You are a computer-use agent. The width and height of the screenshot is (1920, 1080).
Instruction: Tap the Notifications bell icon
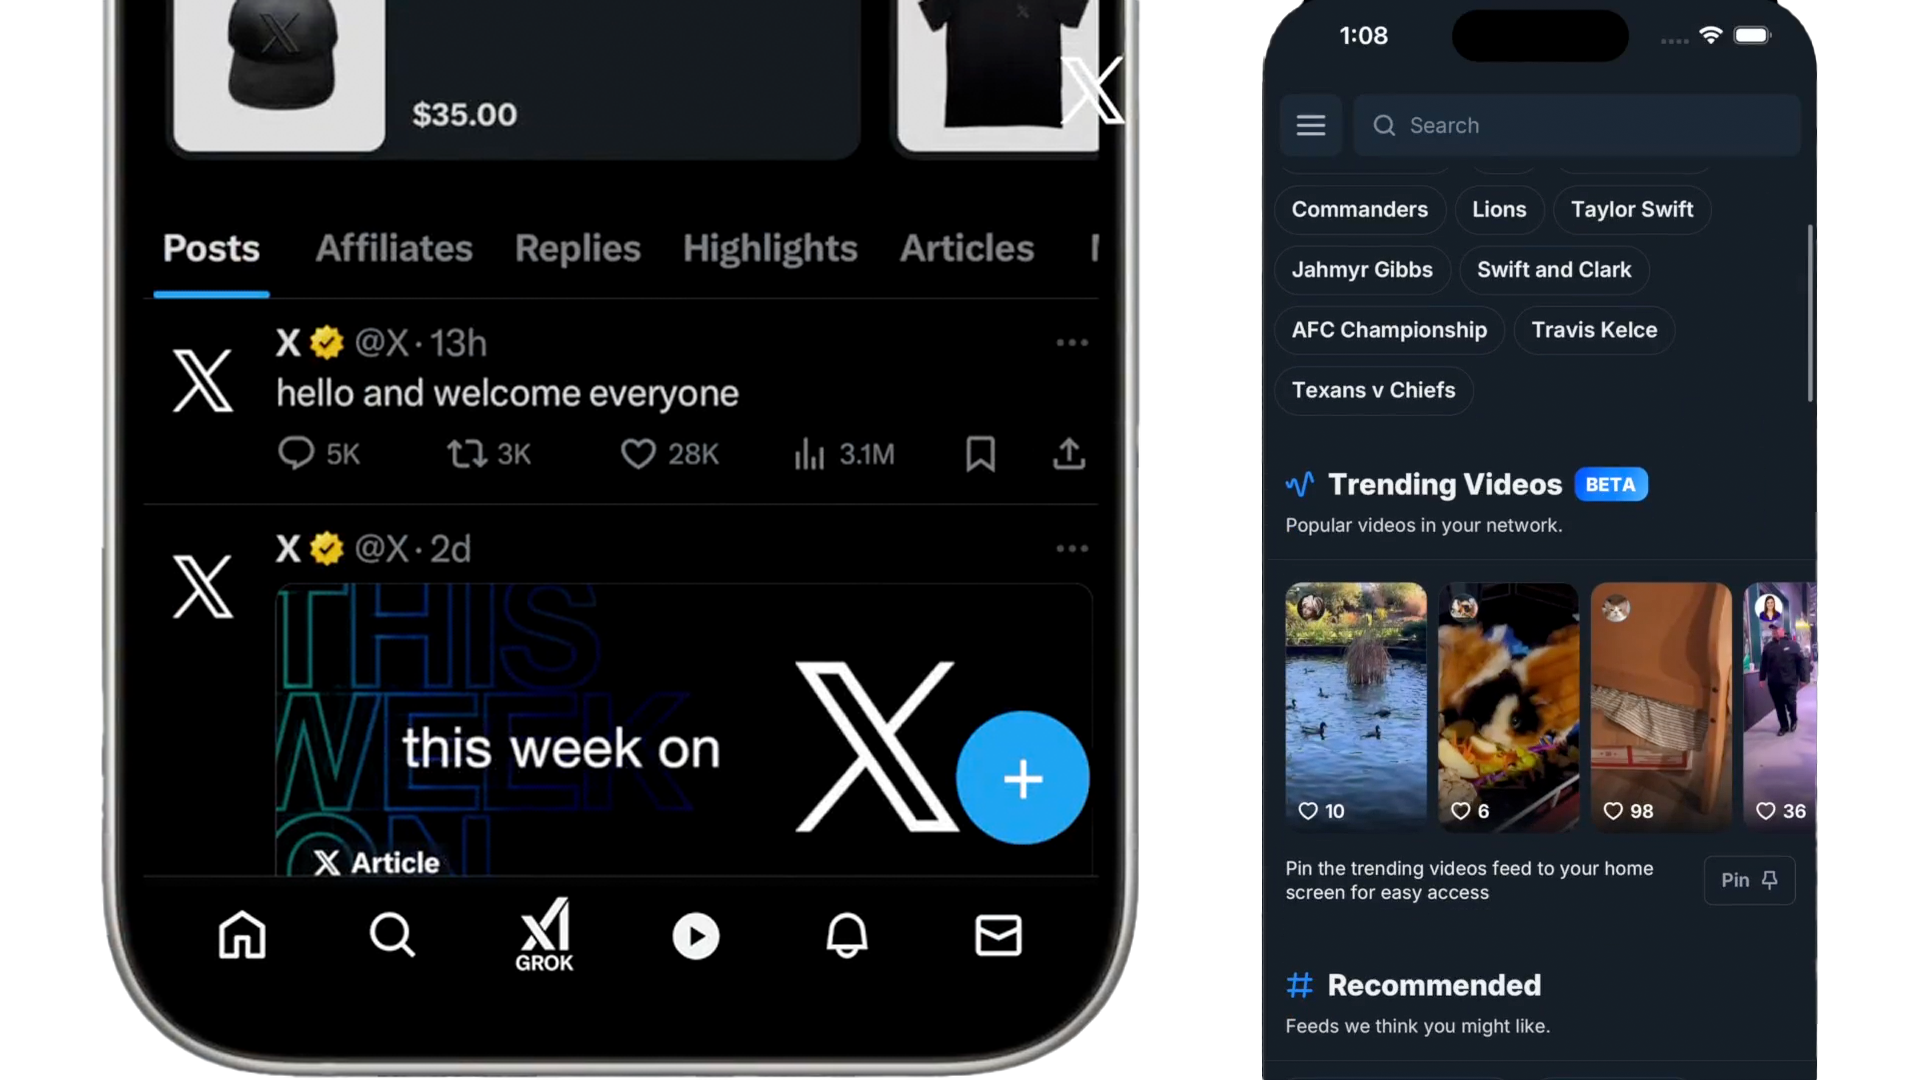coord(847,935)
